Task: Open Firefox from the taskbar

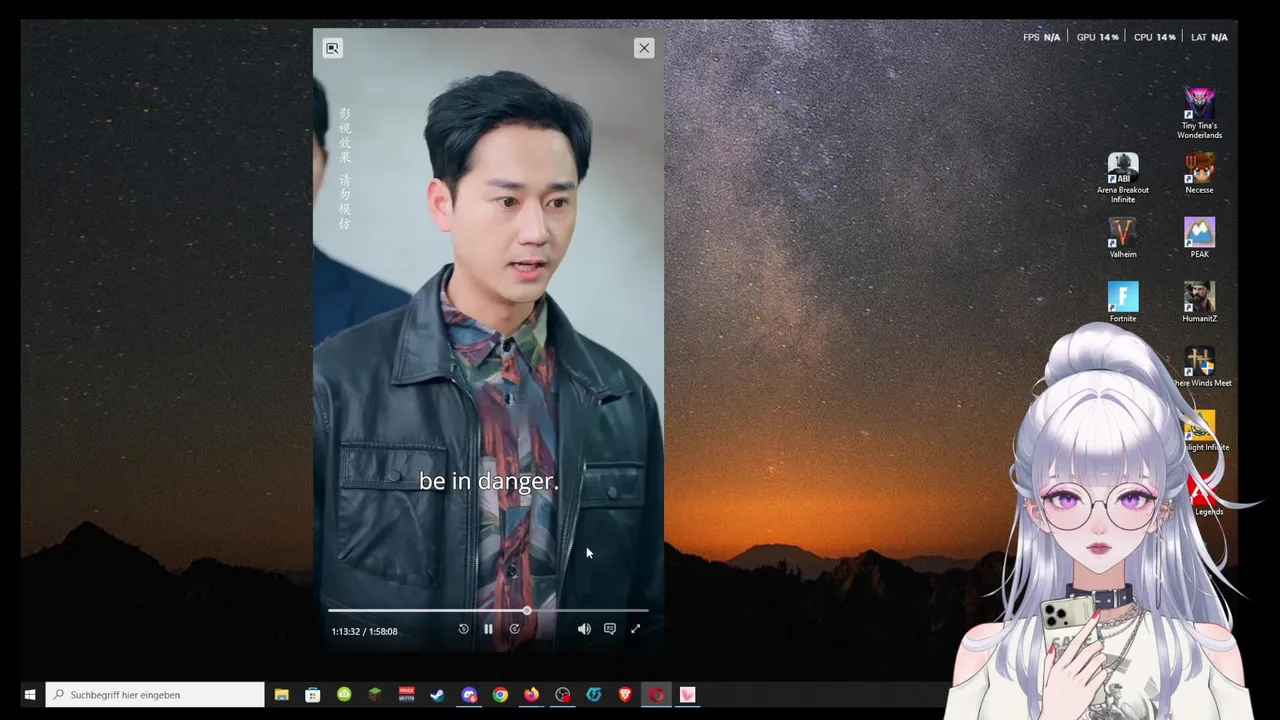Action: point(531,695)
